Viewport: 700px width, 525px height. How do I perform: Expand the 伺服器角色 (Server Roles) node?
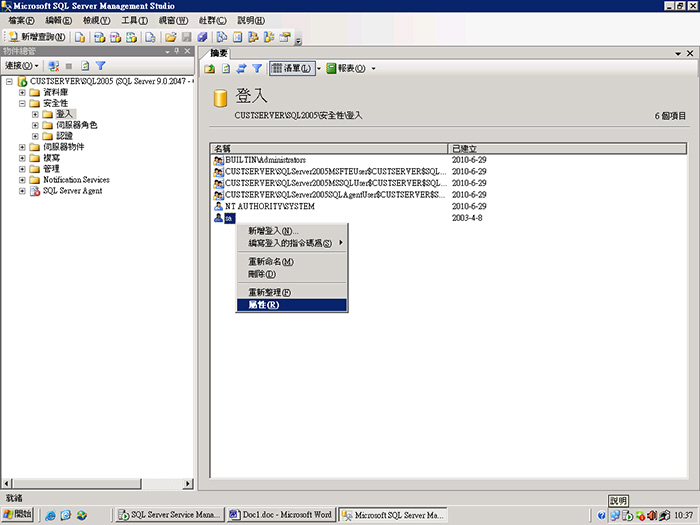tap(35, 125)
